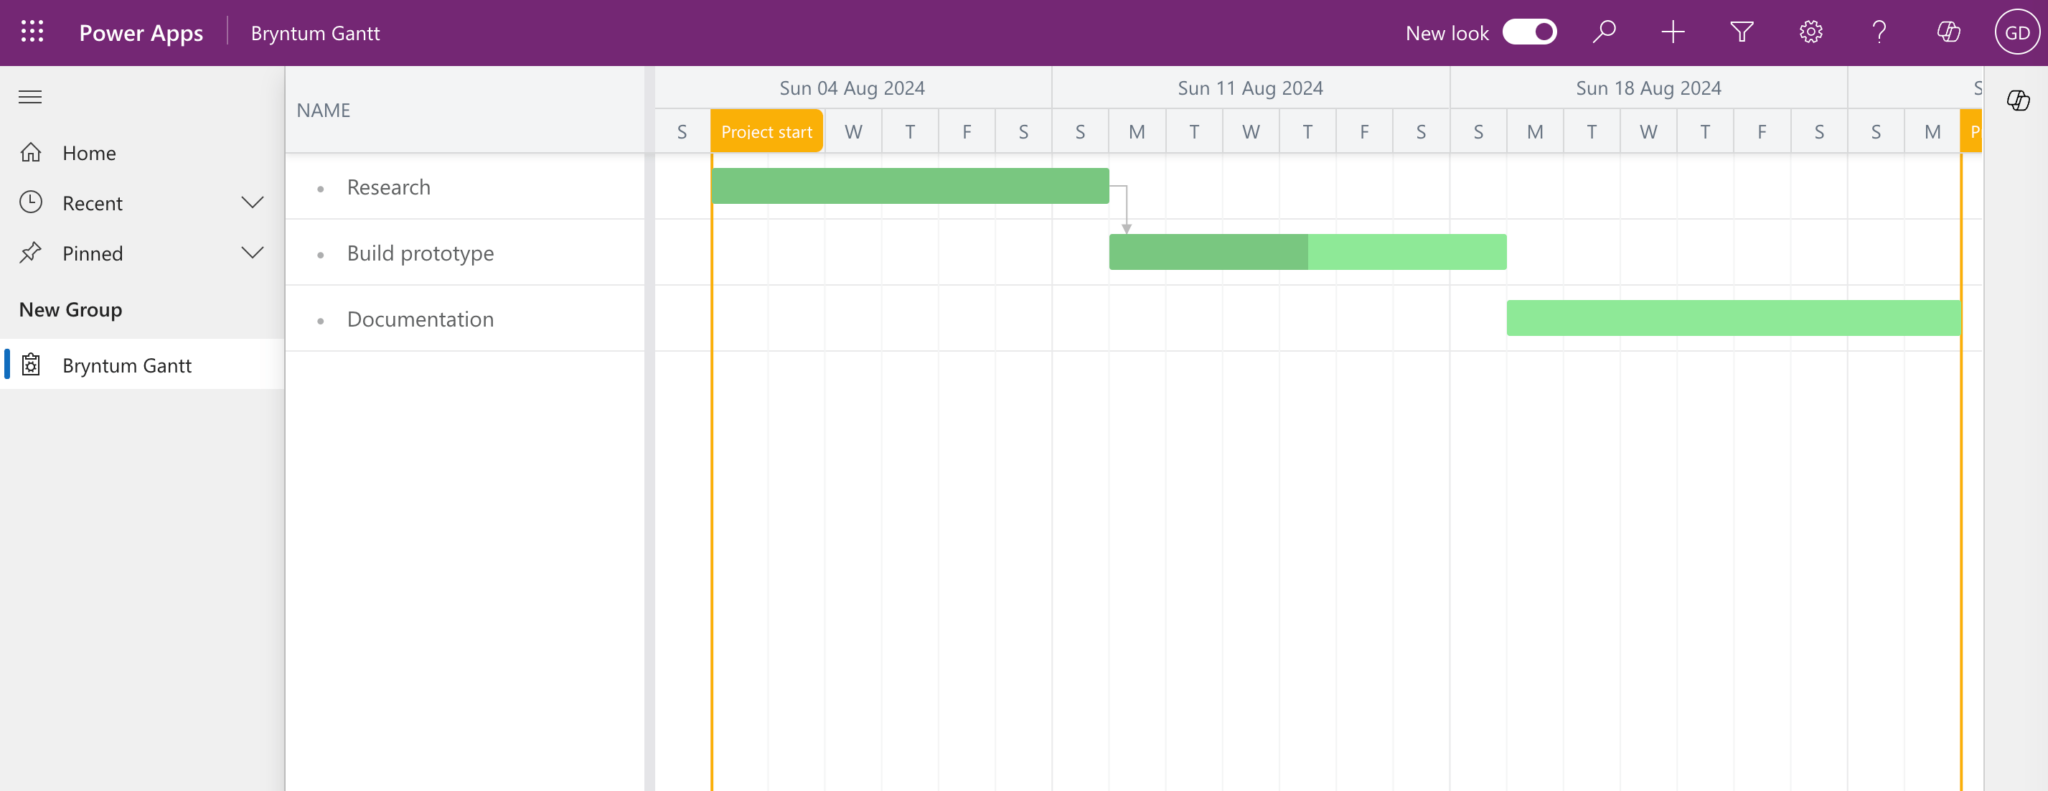
Task: Click the Documentation task bar
Action: pyautogui.click(x=1734, y=318)
